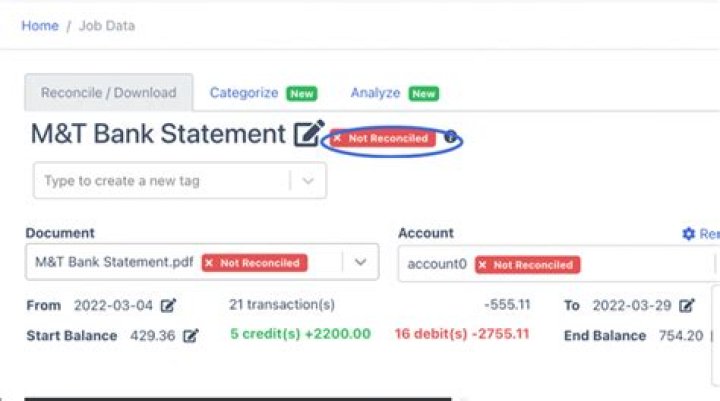
Task: Select the Reconcile / Download tab
Action: (x=109, y=92)
